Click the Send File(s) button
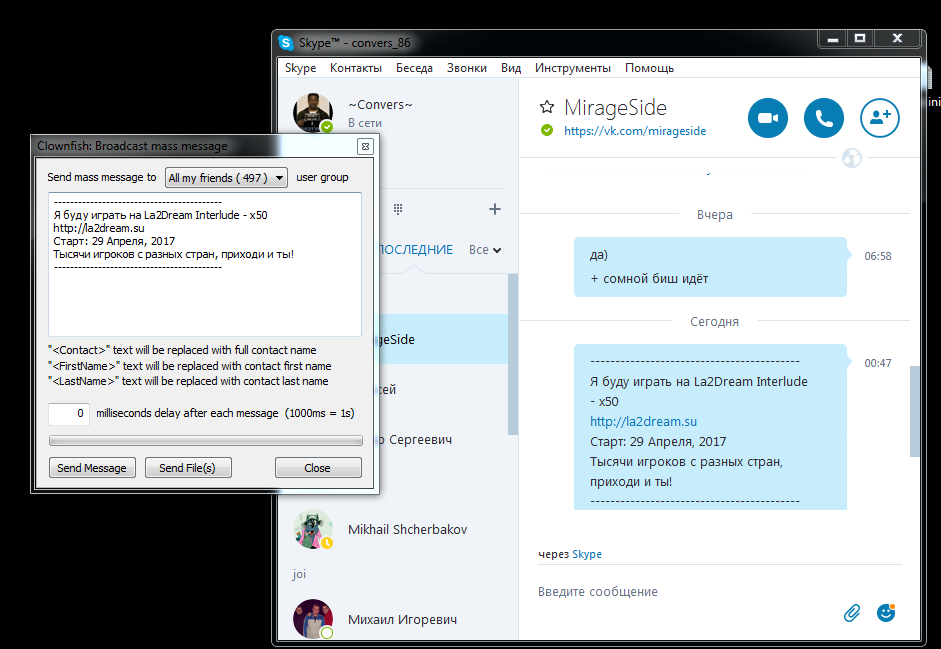941x649 pixels. pyautogui.click(x=188, y=468)
